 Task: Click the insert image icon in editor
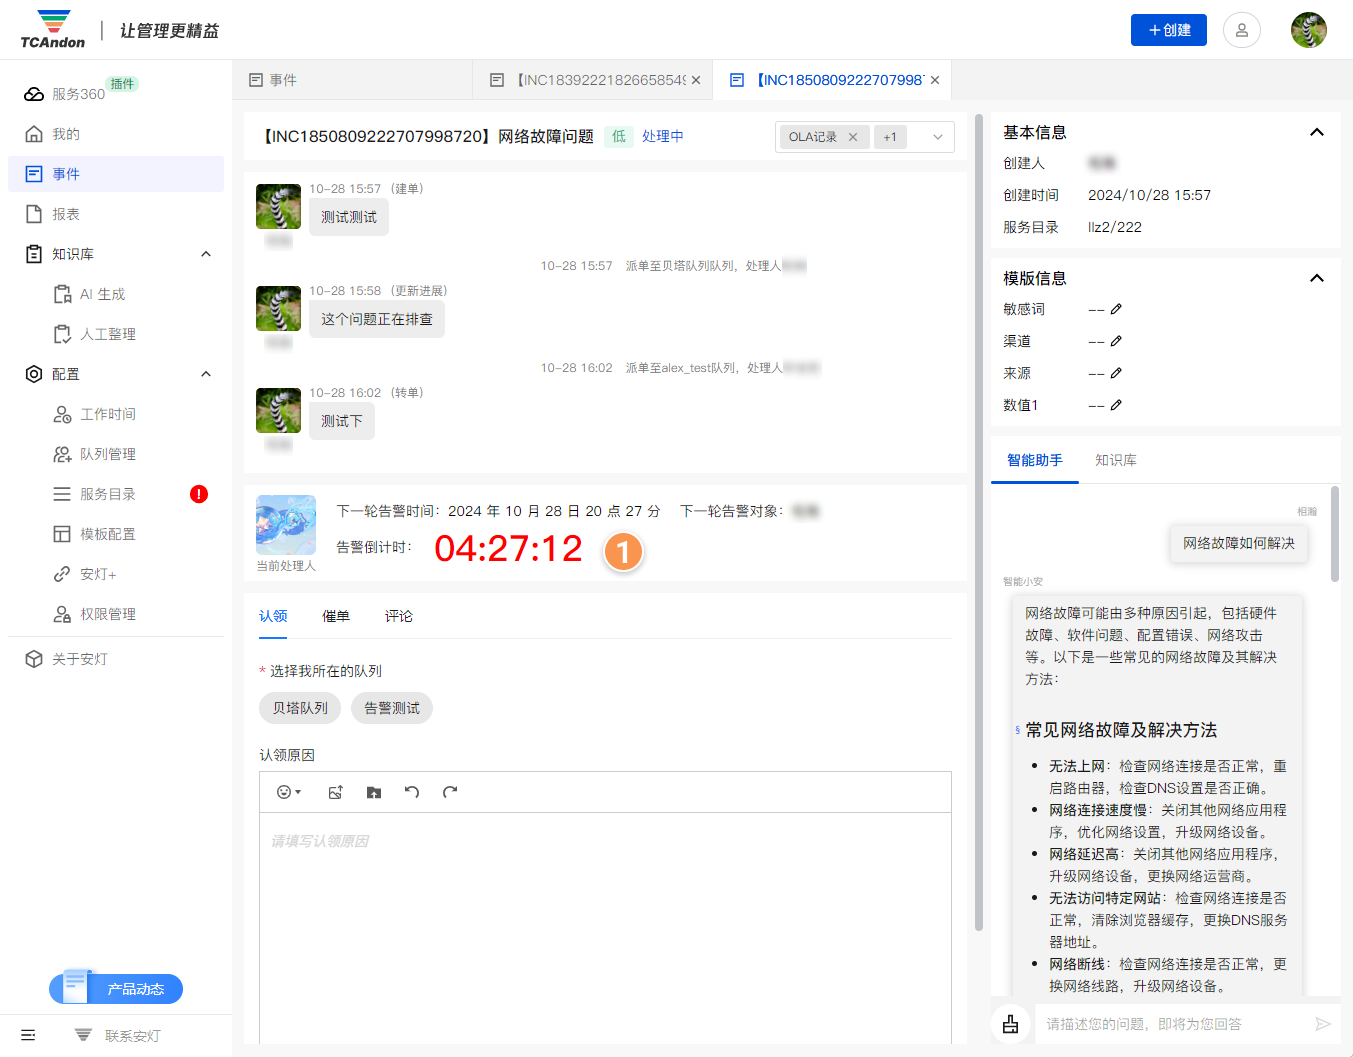pos(336,792)
